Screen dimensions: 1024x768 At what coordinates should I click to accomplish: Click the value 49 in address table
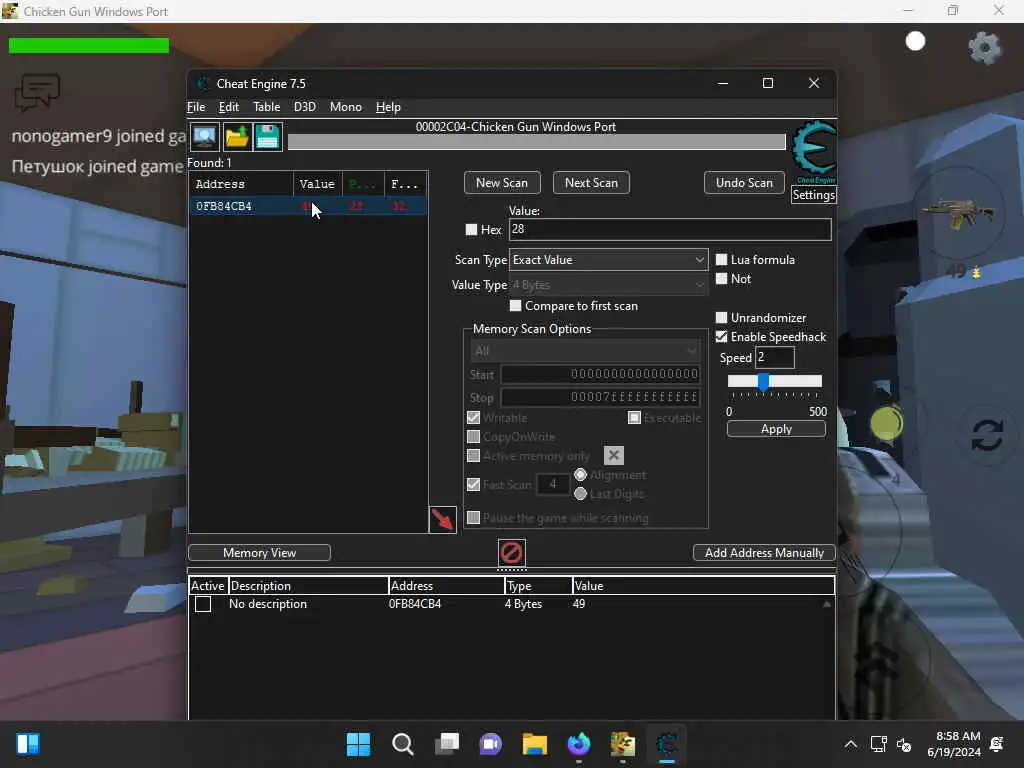pyautogui.click(x=579, y=604)
